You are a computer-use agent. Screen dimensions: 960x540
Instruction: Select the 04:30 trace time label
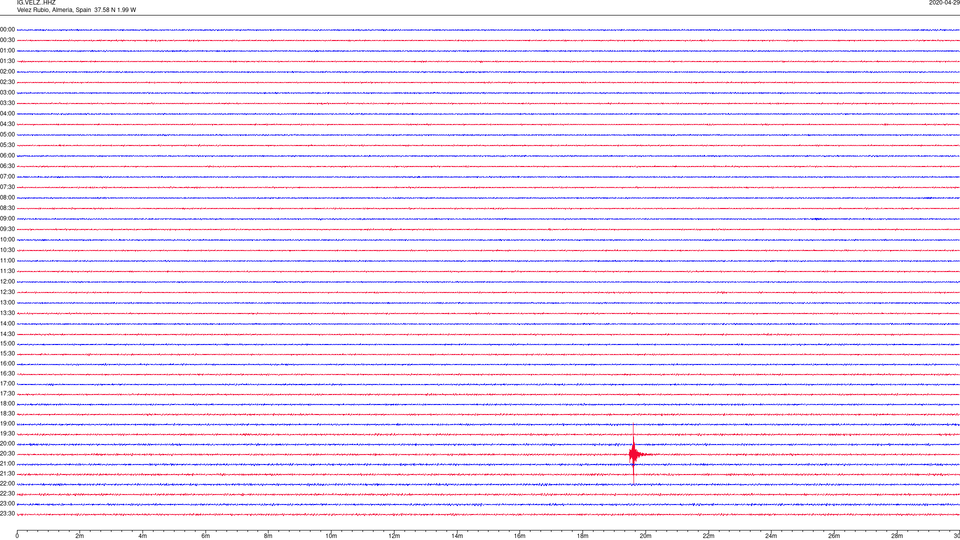pos(7,124)
